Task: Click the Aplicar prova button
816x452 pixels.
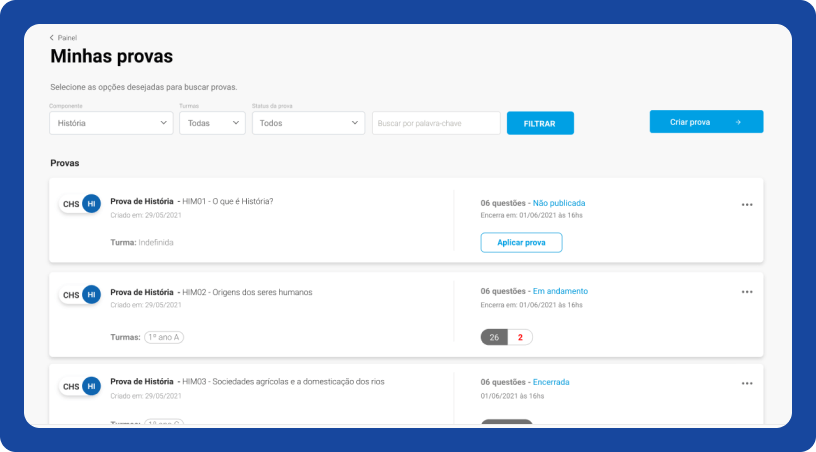Action: 521,243
